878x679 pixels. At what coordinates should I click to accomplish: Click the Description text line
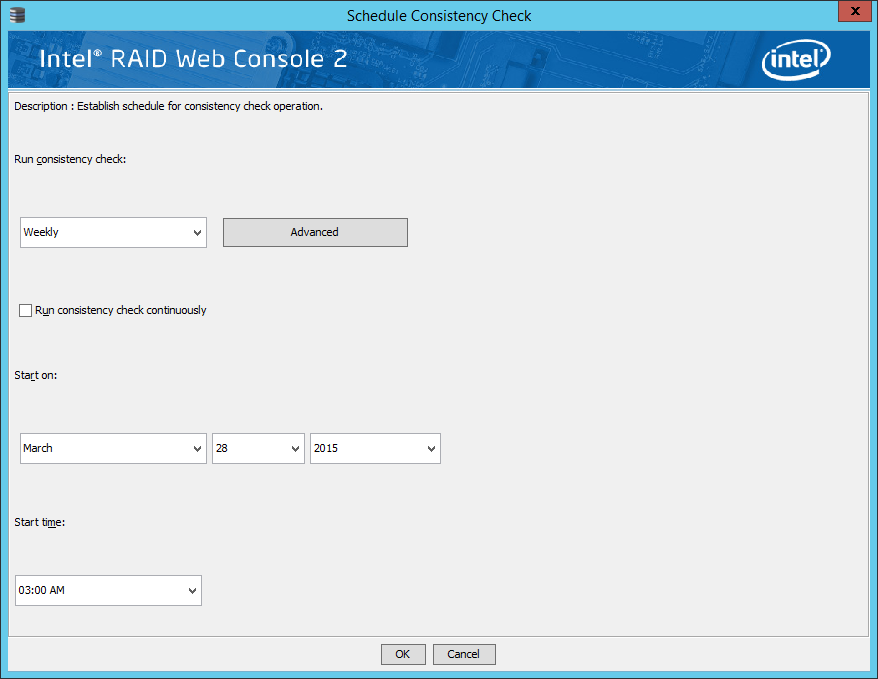click(169, 106)
